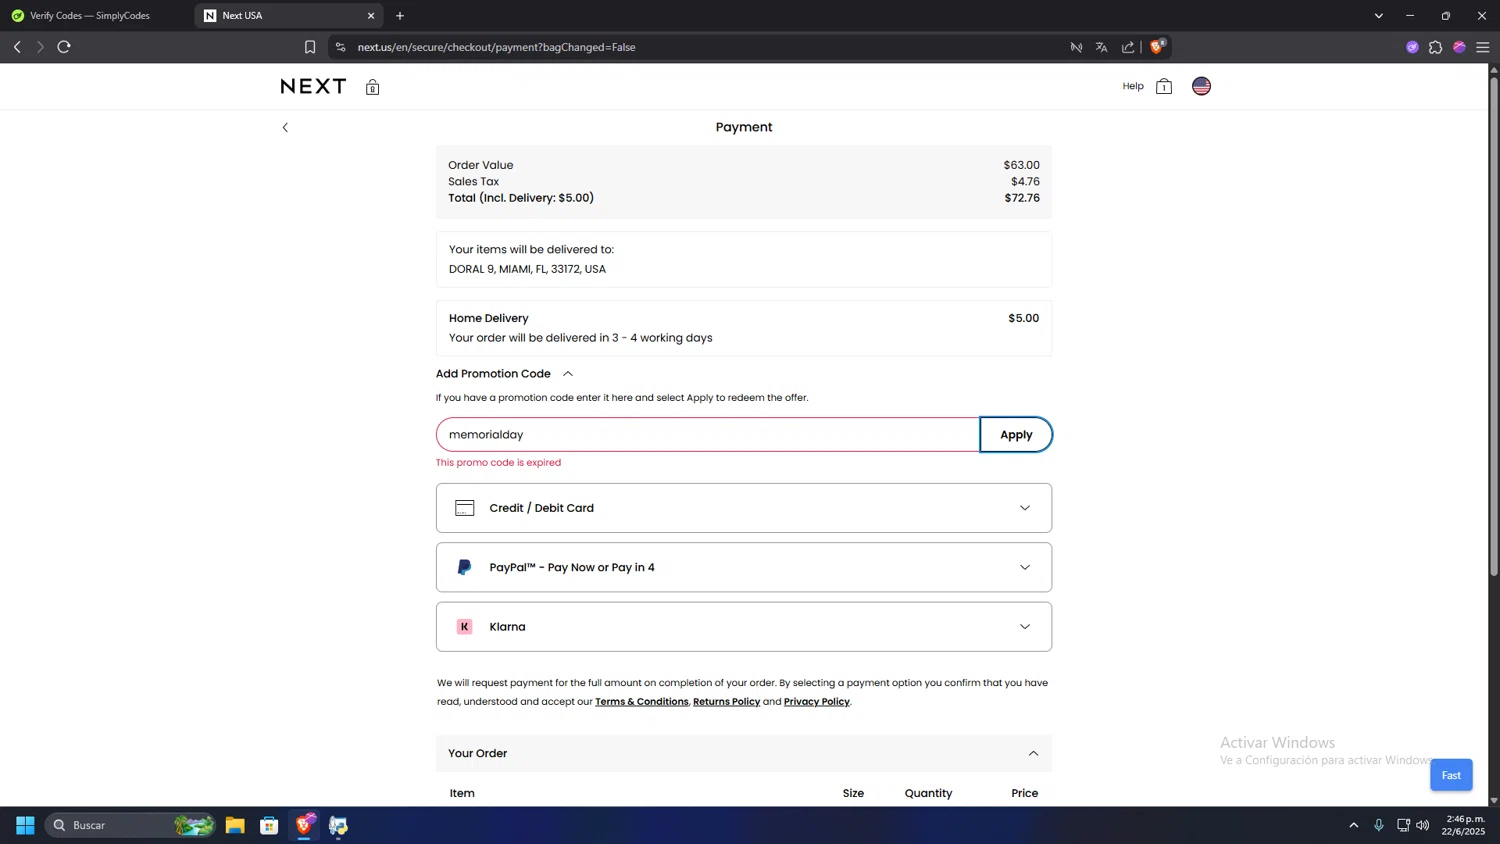Viewport: 1500px width, 844px height.
Task: Go back using the Payment page arrow
Action: tap(285, 127)
